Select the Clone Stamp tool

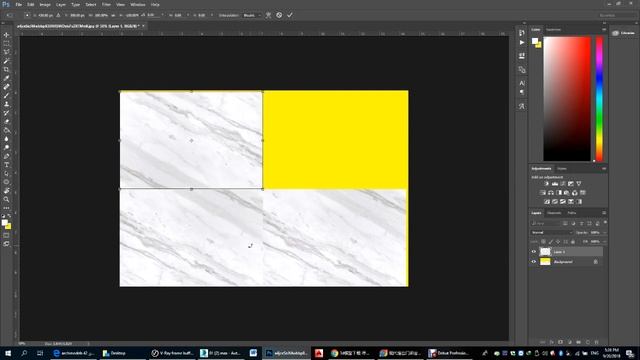(6, 104)
